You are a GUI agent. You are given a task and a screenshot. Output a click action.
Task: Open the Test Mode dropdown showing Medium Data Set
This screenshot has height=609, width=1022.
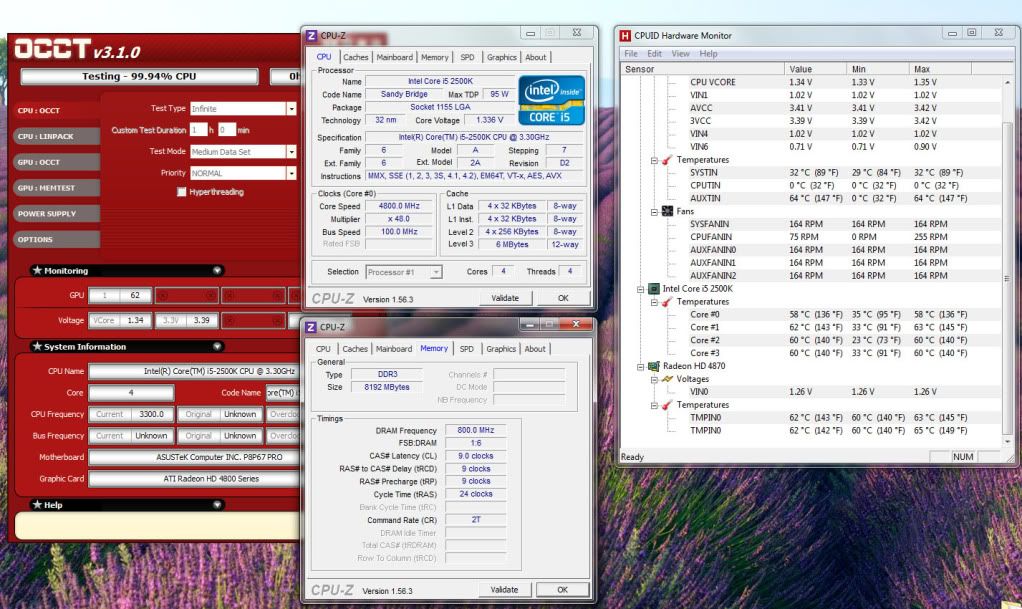pos(291,152)
